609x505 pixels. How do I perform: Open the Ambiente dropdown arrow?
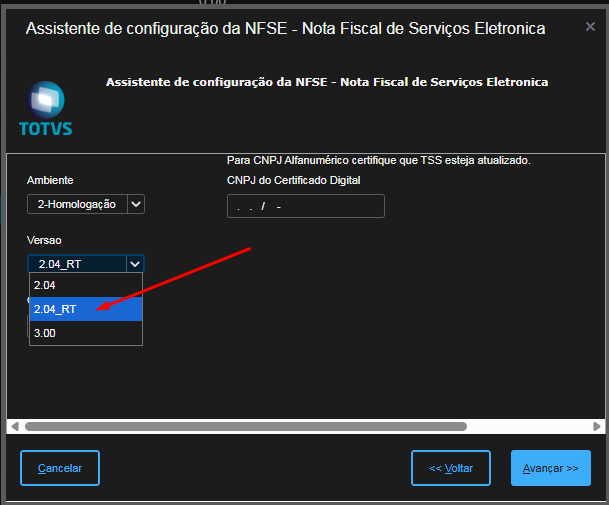[x=136, y=204]
